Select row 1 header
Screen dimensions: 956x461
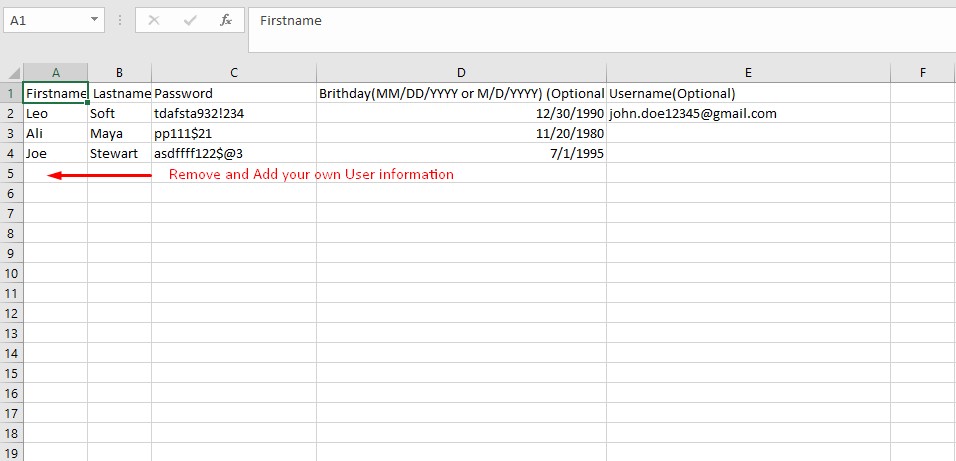(12, 93)
